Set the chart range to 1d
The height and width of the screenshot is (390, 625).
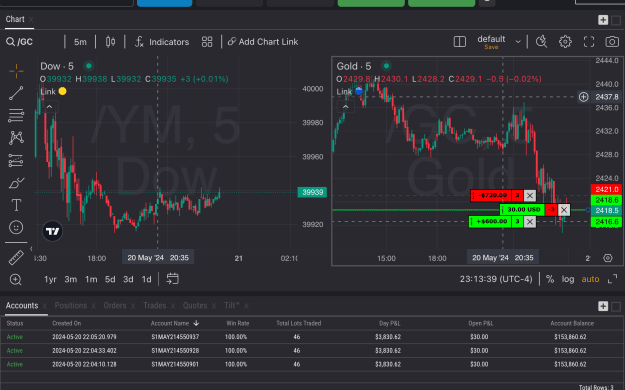(146, 279)
